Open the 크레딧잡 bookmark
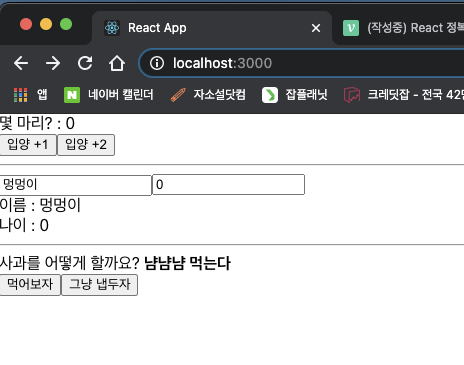This screenshot has width=464, height=365. pyautogui.click(x=404, y=95)
